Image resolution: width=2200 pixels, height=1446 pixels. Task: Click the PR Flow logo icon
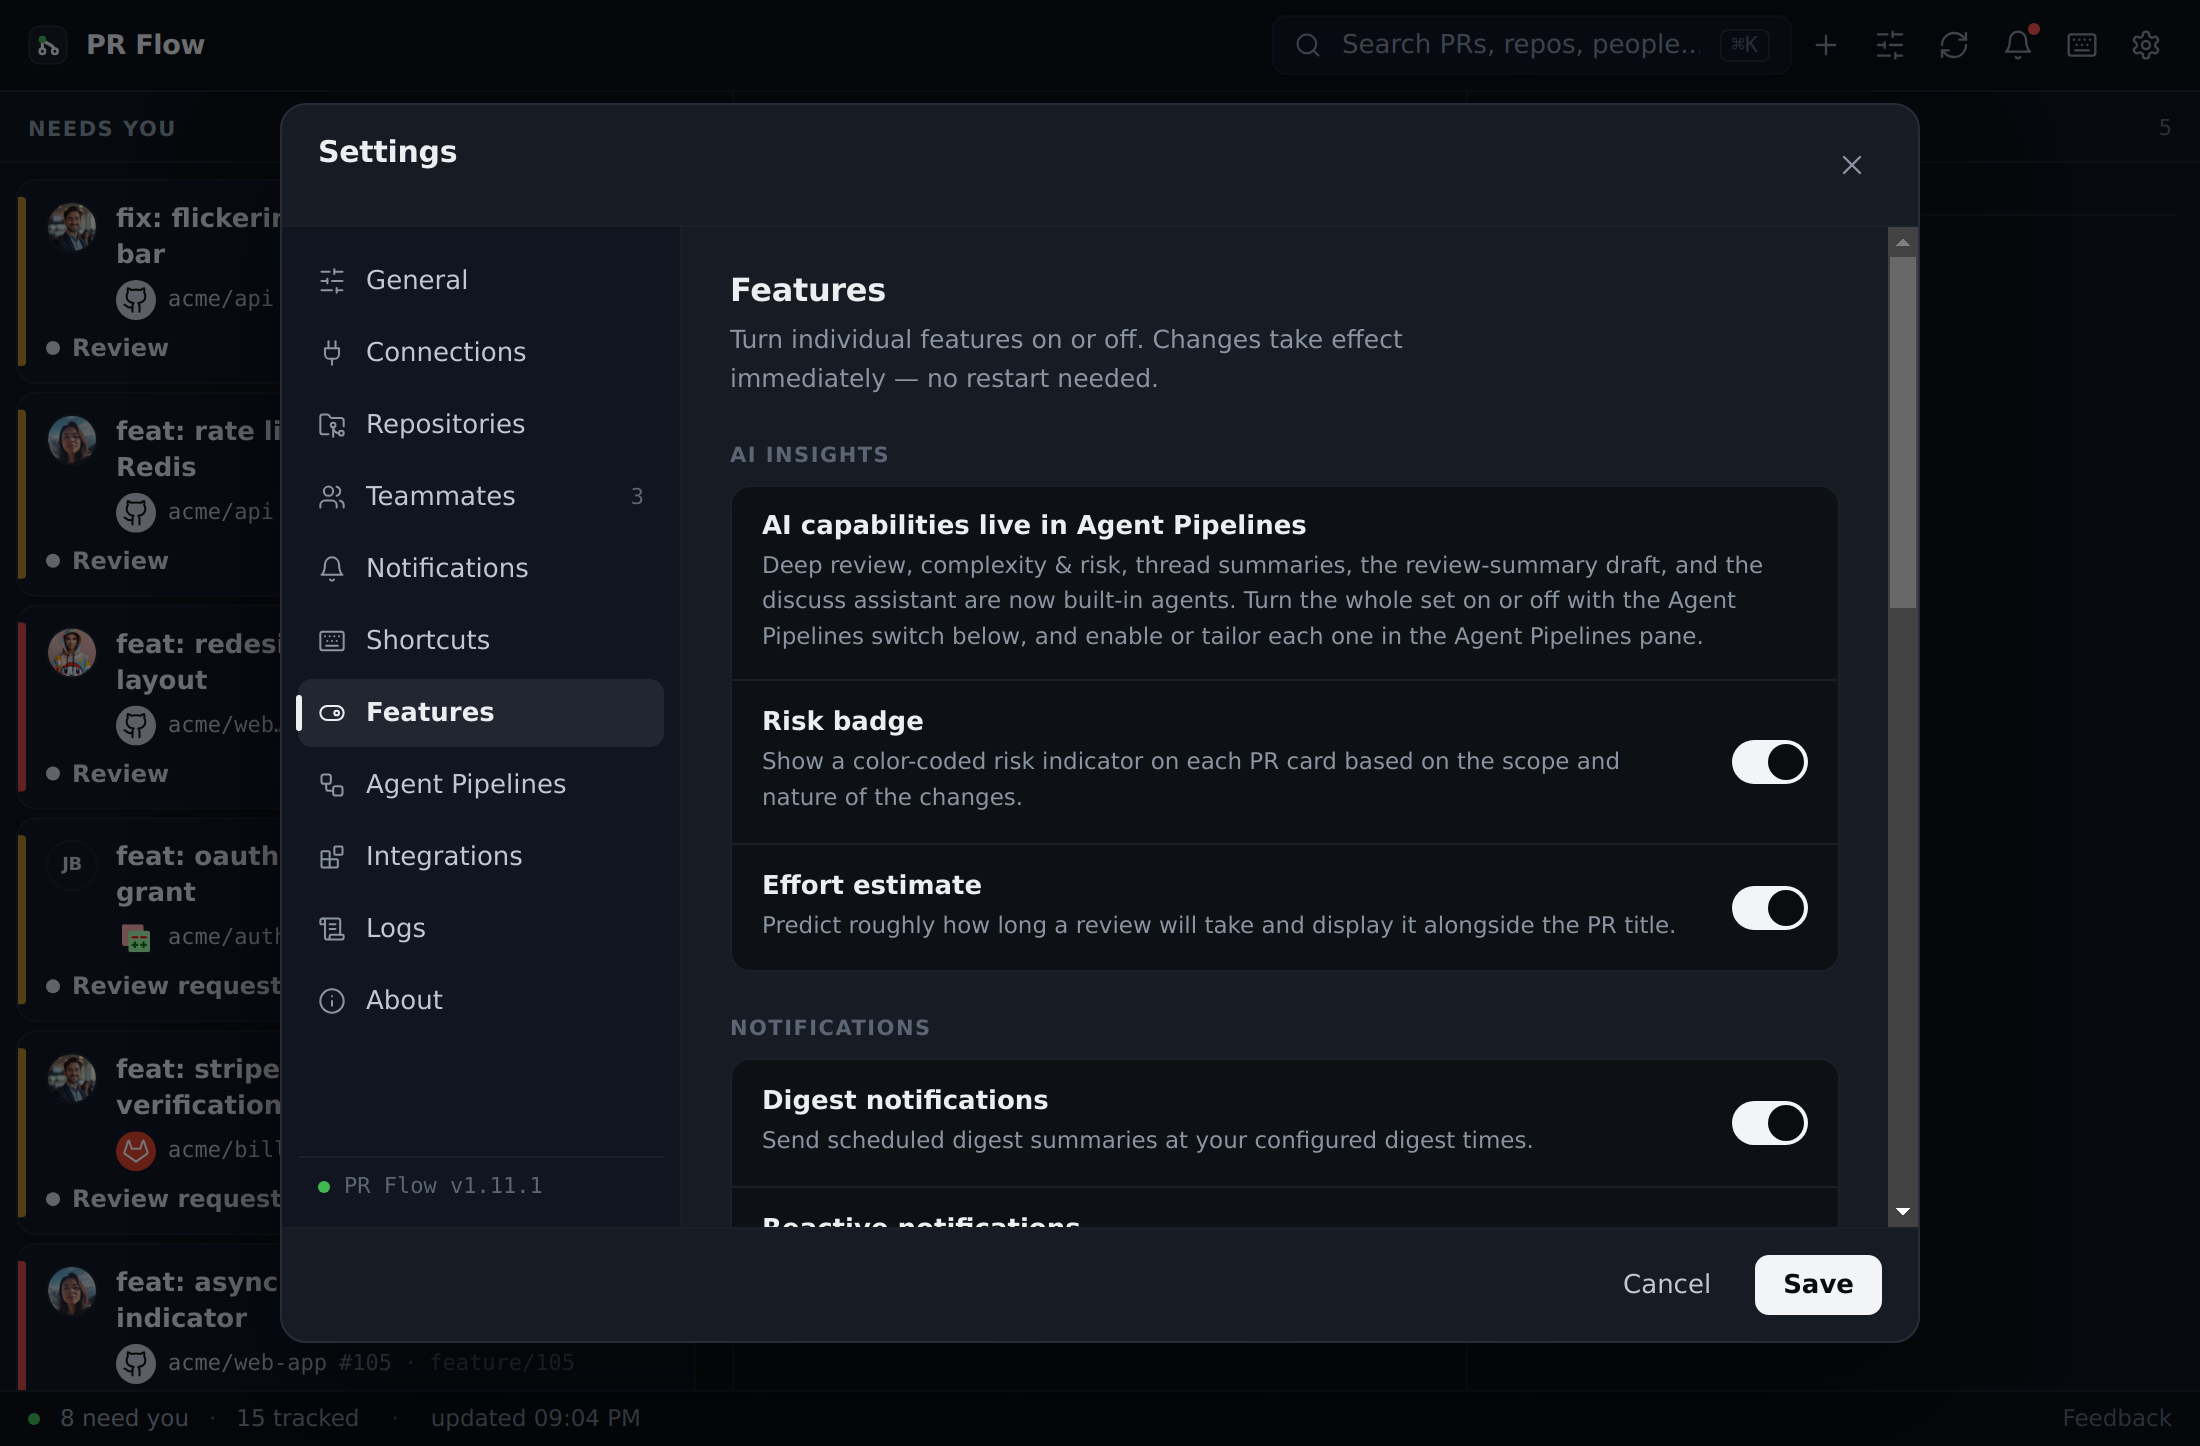click(x=47, y=45)
